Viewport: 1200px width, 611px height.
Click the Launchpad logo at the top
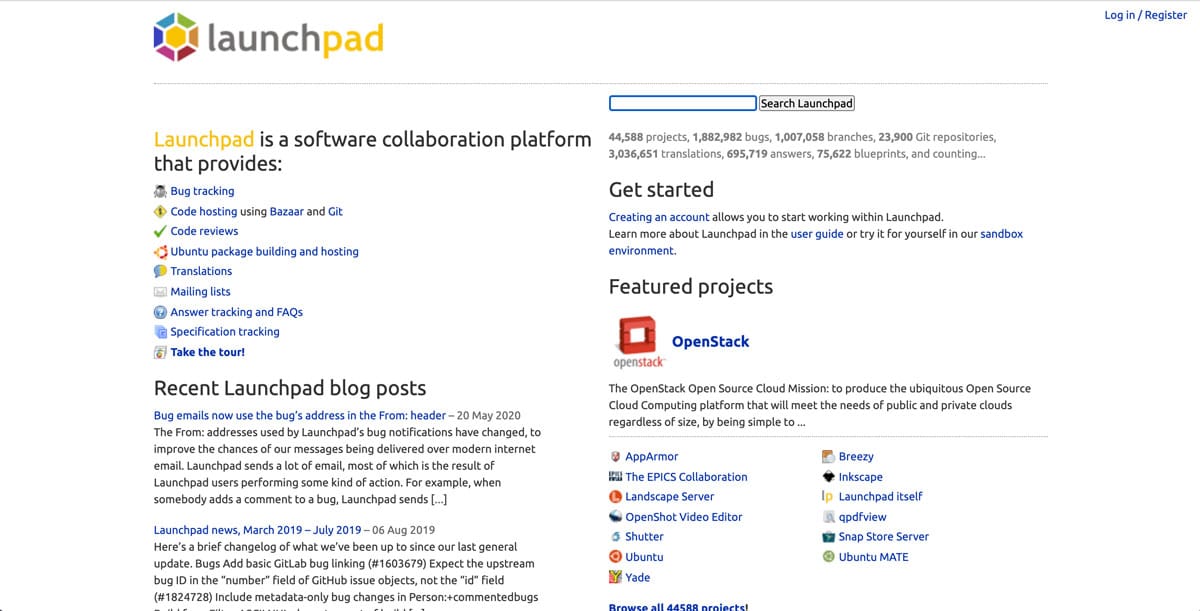pyautogui.click(x=268, y=38)
